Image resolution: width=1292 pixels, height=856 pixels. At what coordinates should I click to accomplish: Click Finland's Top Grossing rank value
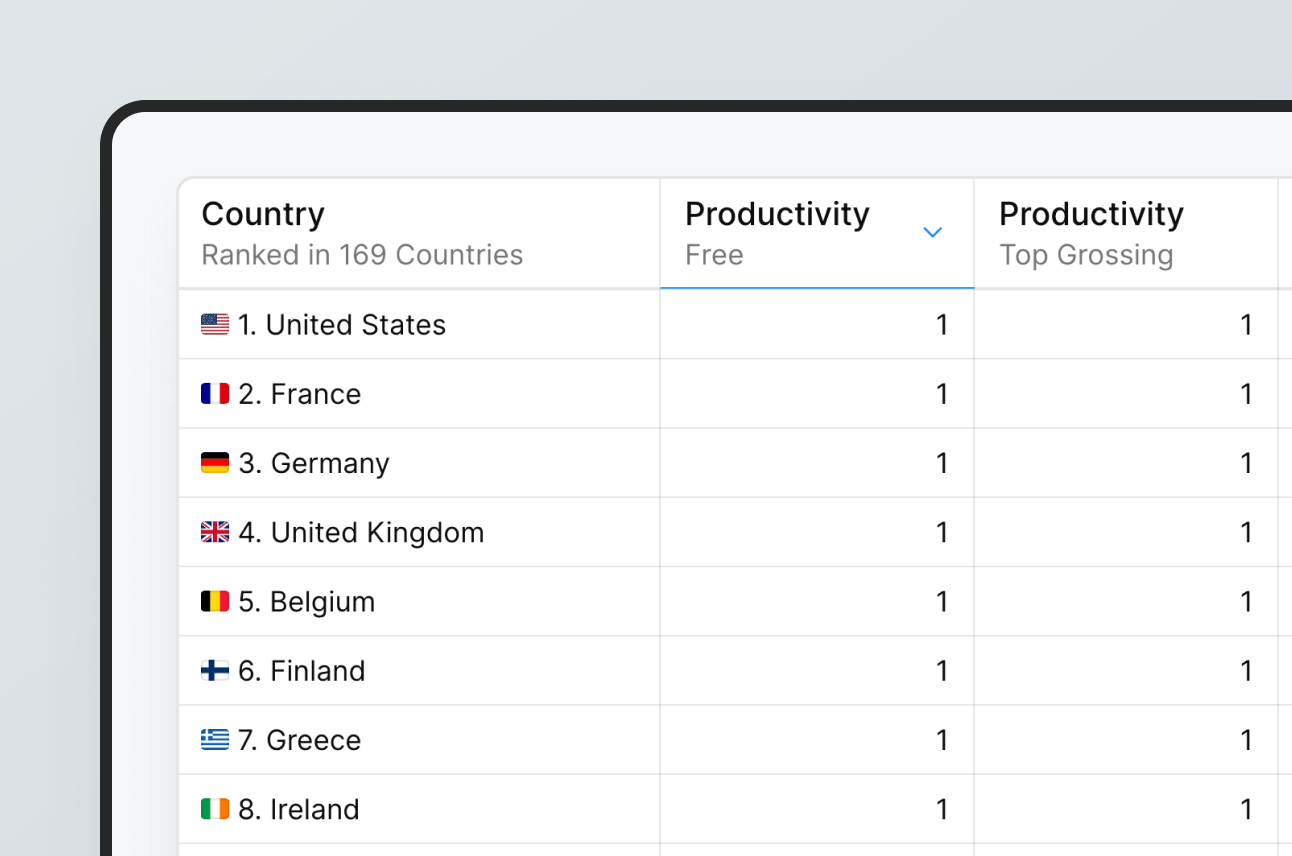click(1245, 670)
